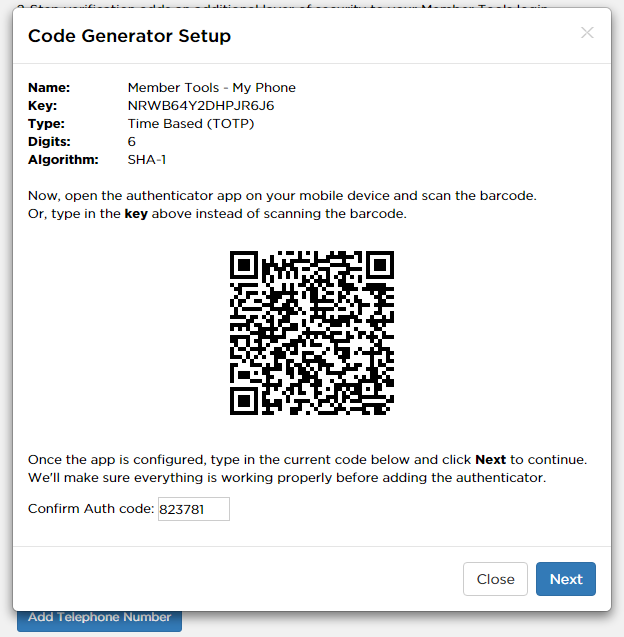Click the Close button in the dialog footer
This screenshot has height=637, width=624.
pos(495,579)
